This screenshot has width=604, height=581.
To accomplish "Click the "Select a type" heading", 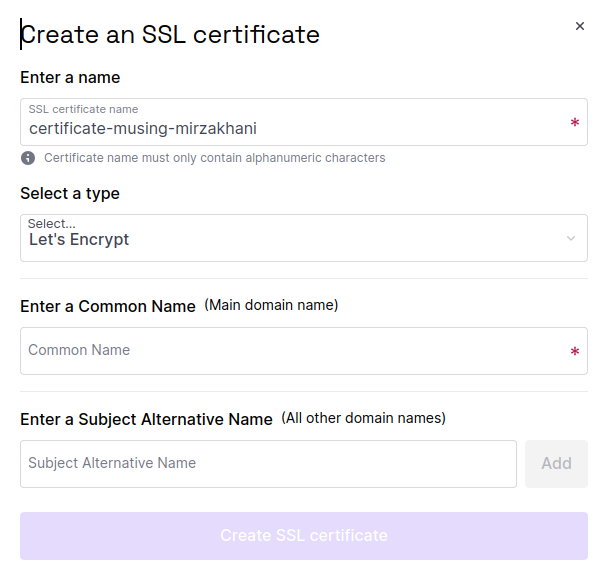I will pyautogui.click(x=70, y=194).
